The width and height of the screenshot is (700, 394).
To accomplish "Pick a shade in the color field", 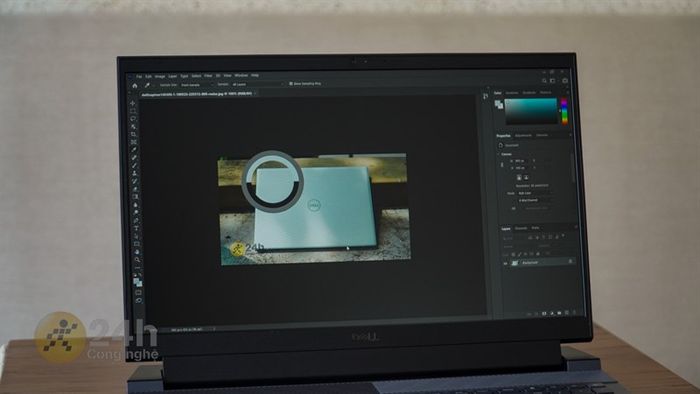I will point(531,112).
